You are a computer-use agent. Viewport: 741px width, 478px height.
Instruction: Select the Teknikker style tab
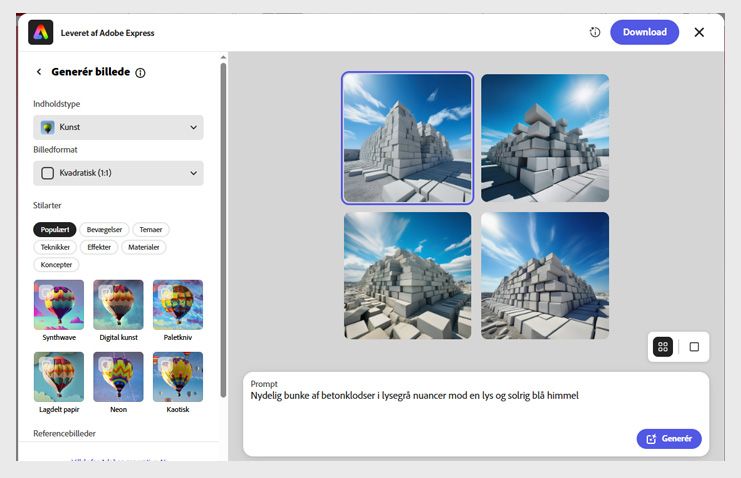[x=55, y=247]
